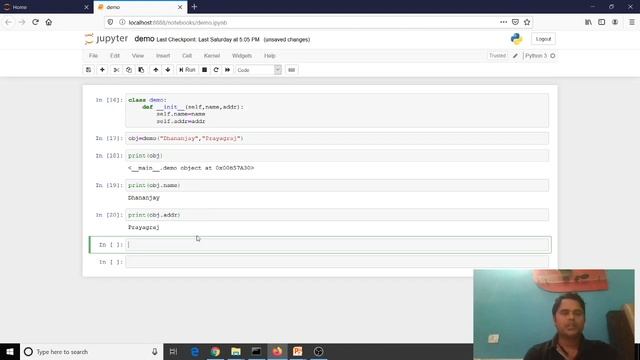Open Firefox account icon

point(615,22)
